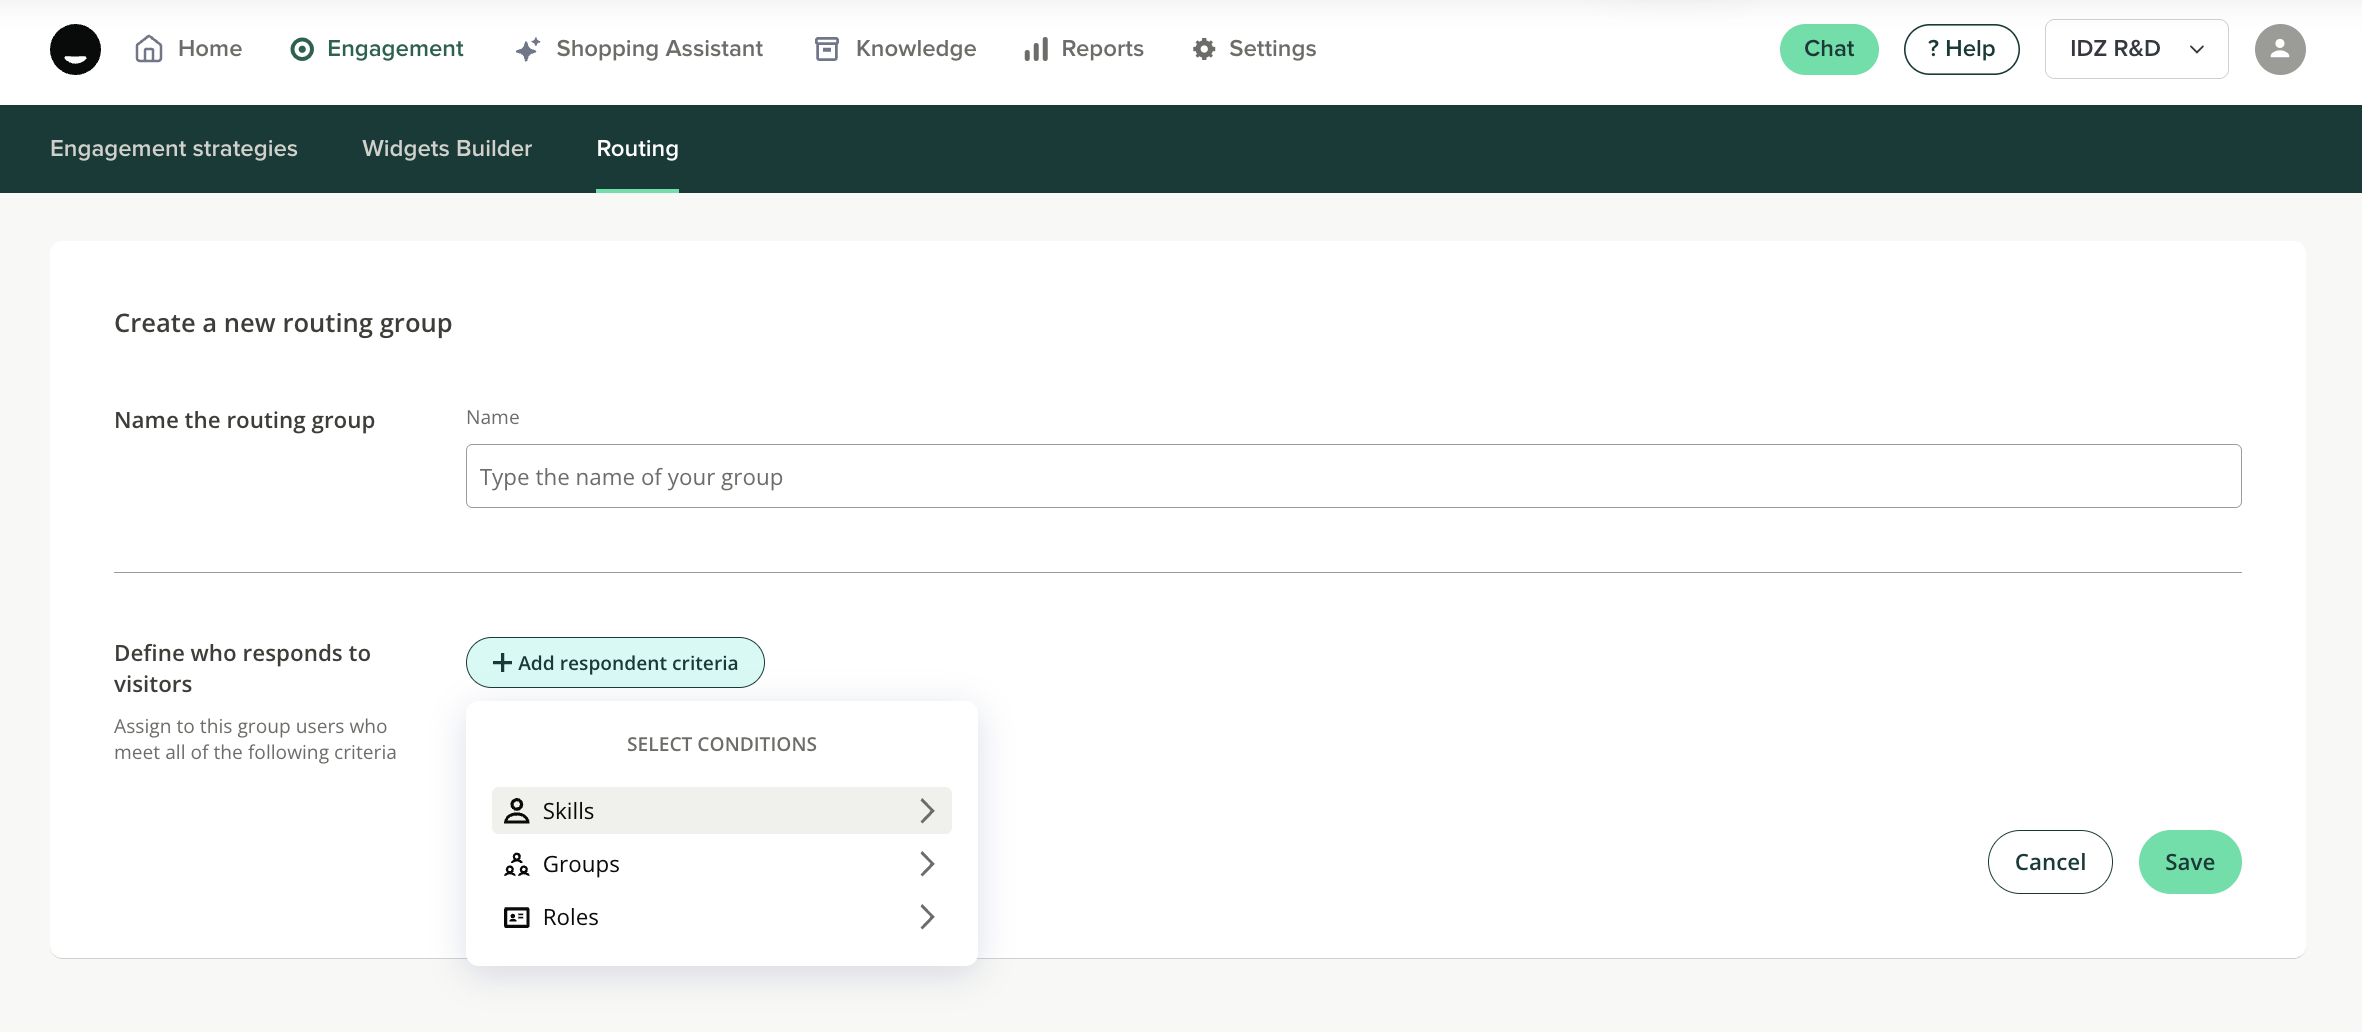Click the Reports bar chart icon

click(1036, 49)
